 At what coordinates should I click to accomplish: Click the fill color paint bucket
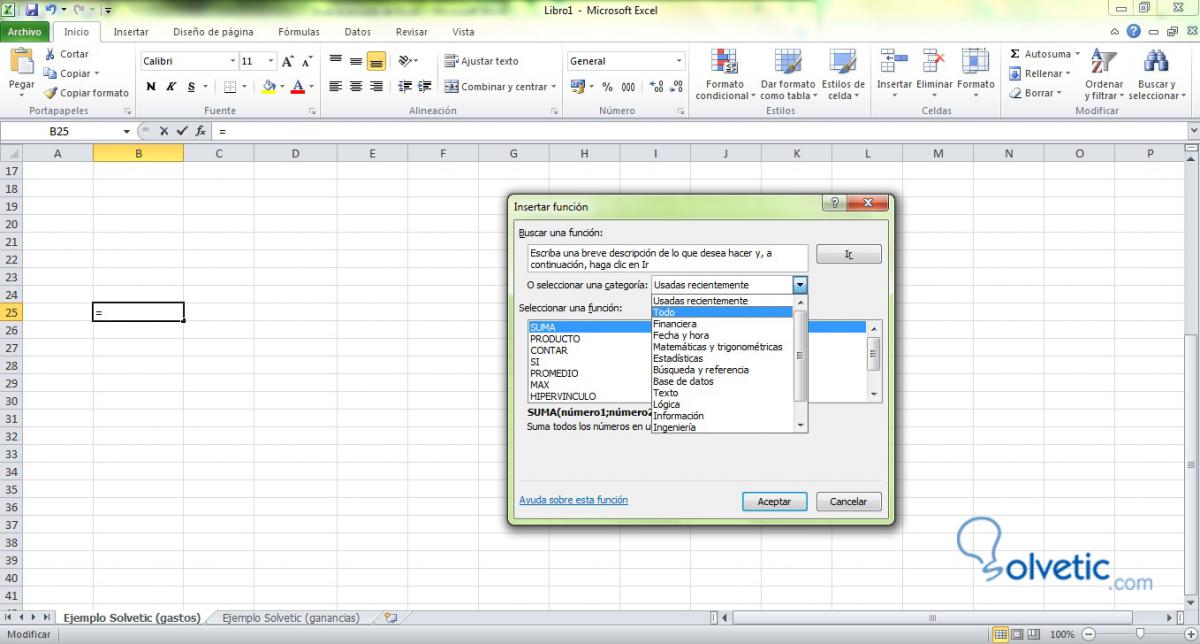(268, 87)
